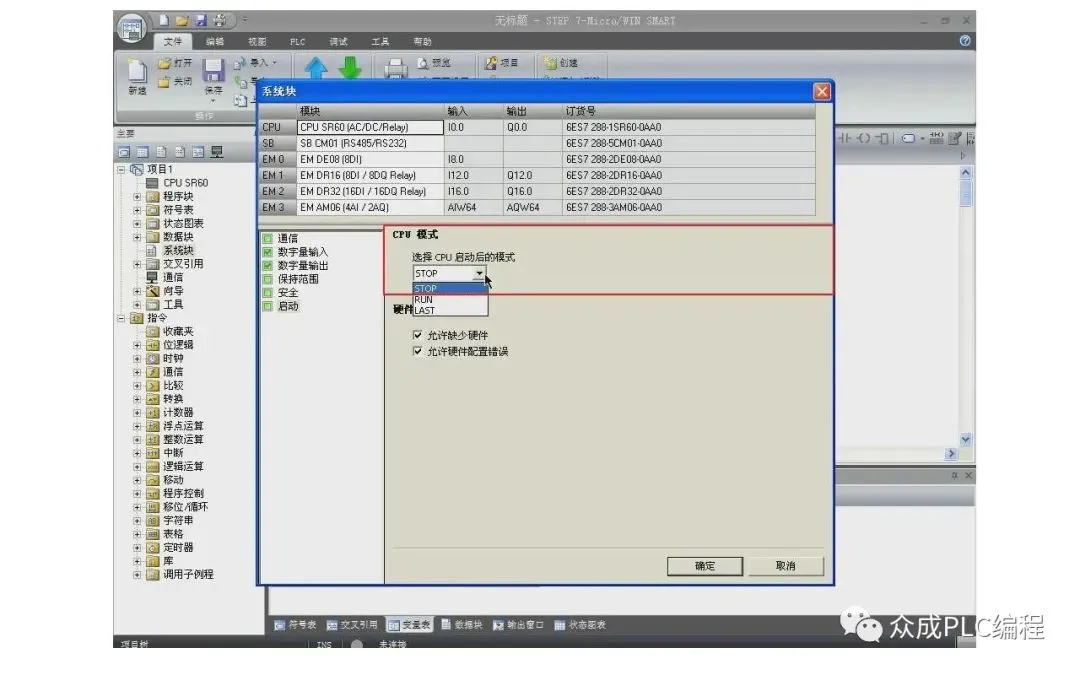Click the network monitor icon in project tree toolbar
1080x675 pixels.
(217, 152)
